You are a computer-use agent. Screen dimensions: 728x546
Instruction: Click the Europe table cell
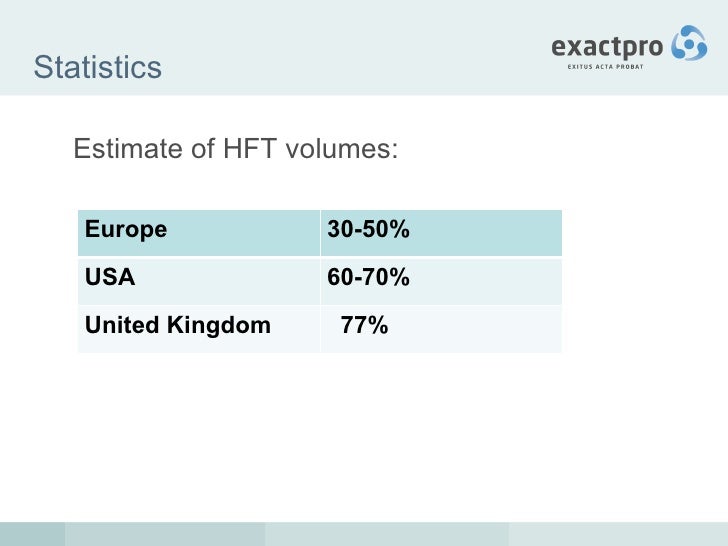[x=199, y=233]
